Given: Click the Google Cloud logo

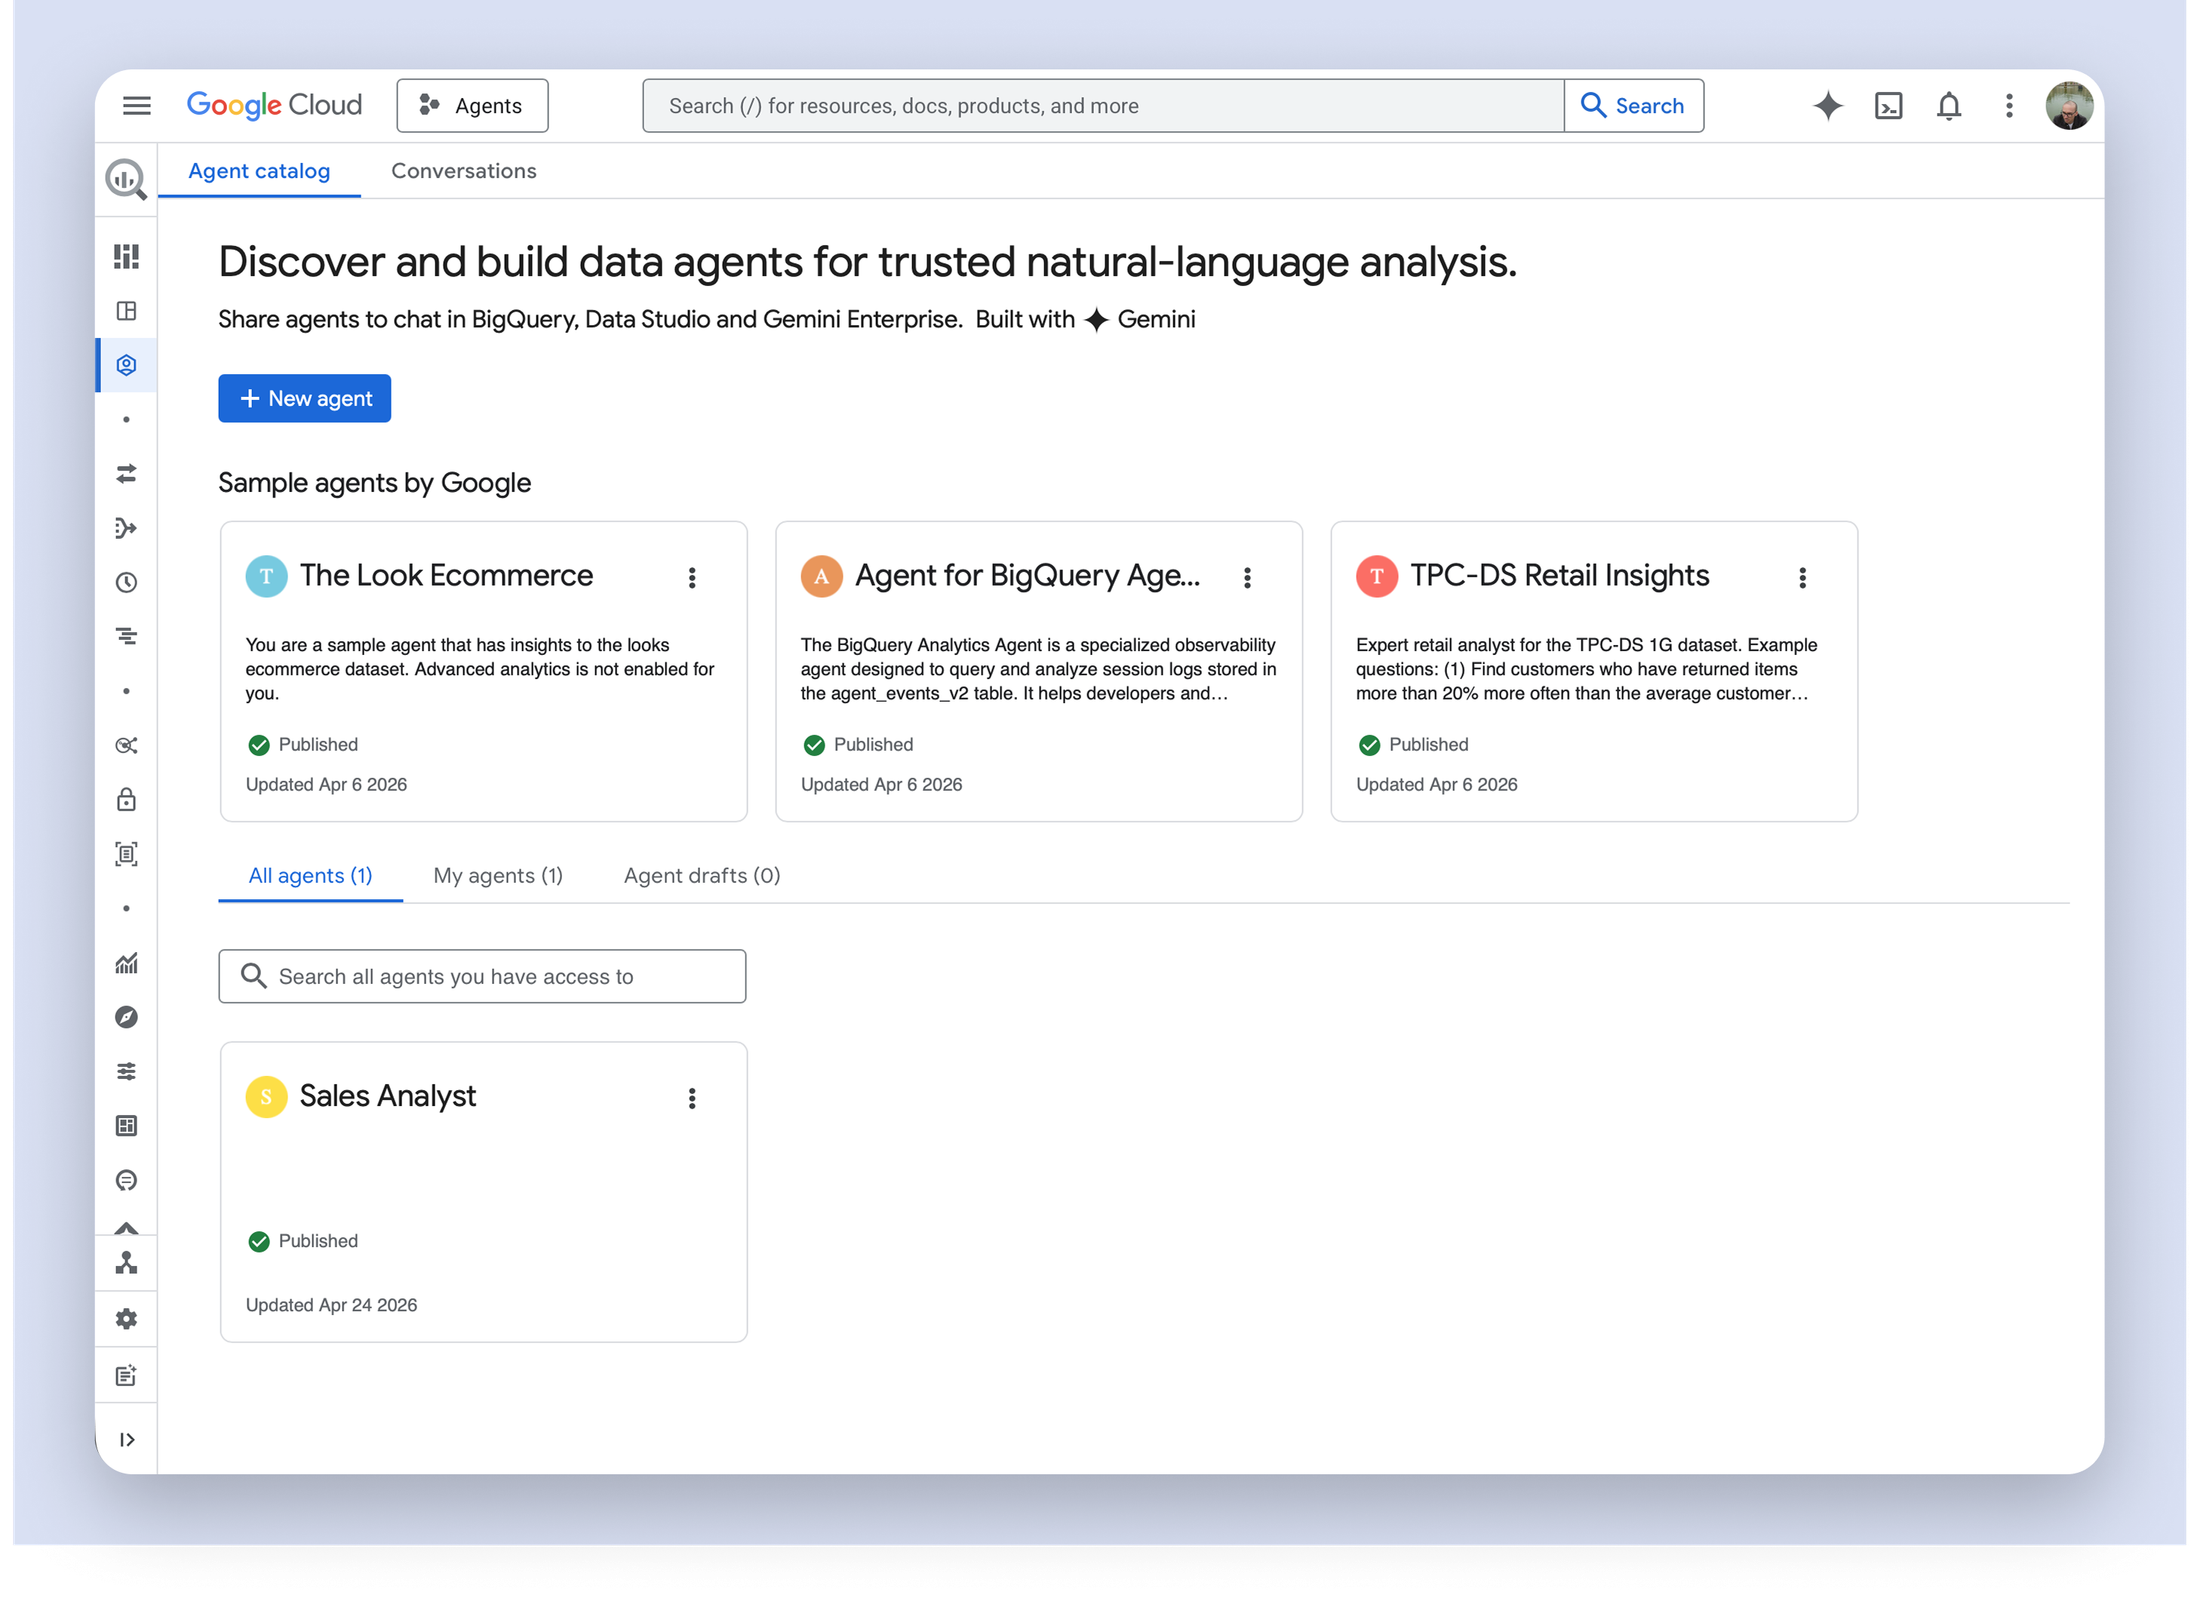Looking at the screenshot, I should (274, 105).
